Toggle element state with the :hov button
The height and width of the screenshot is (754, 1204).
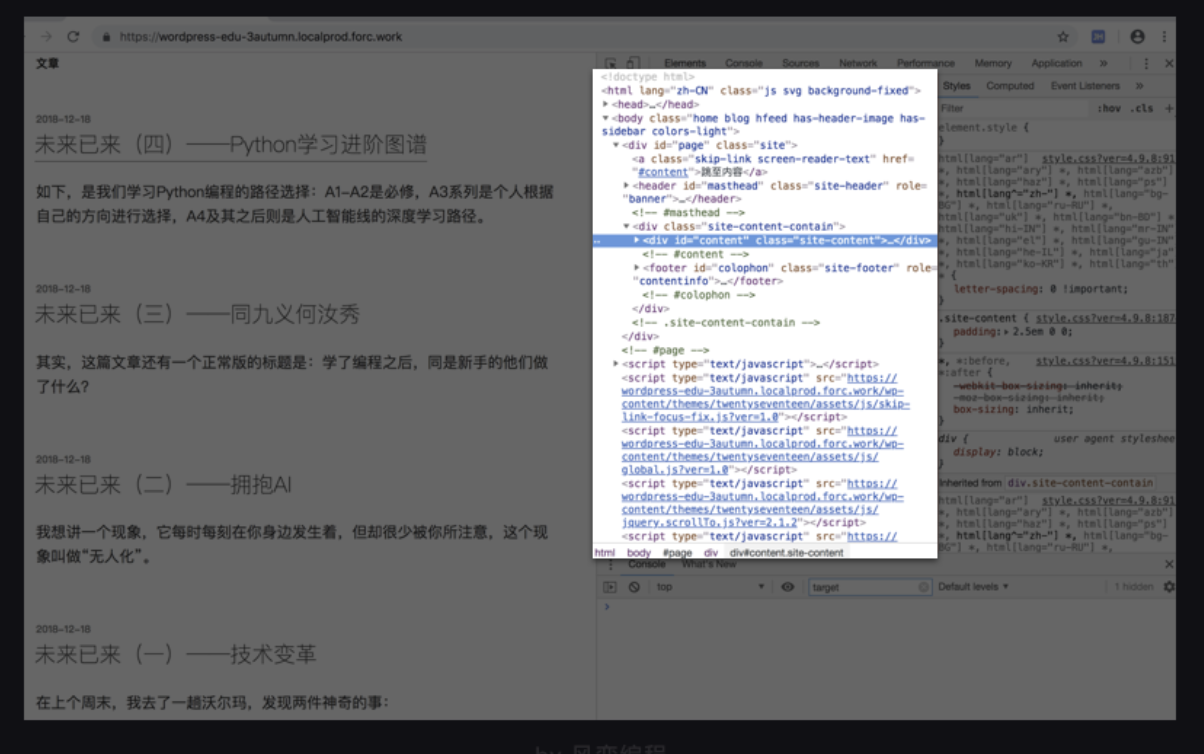click(x=1112, y=107)
